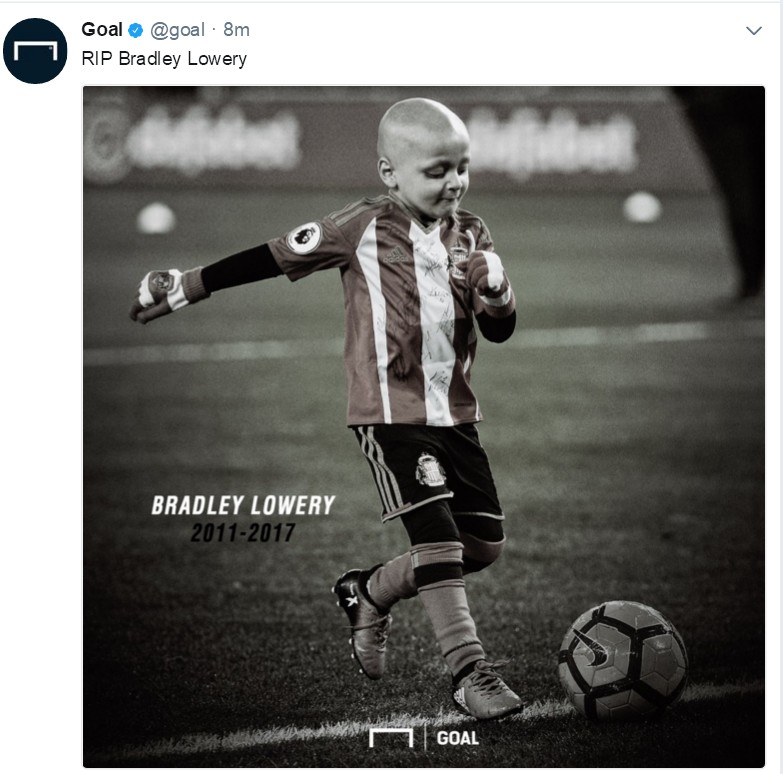783x774 pixels.
Task: Open the Goal display name link
Action: point(102,29)
